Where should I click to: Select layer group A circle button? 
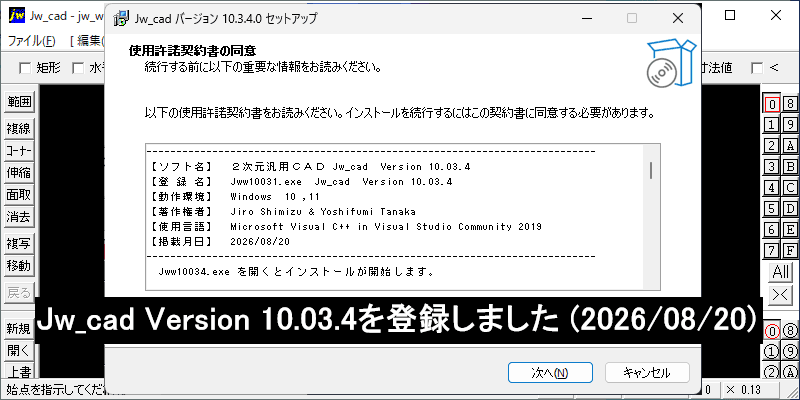tap(790, 372)
